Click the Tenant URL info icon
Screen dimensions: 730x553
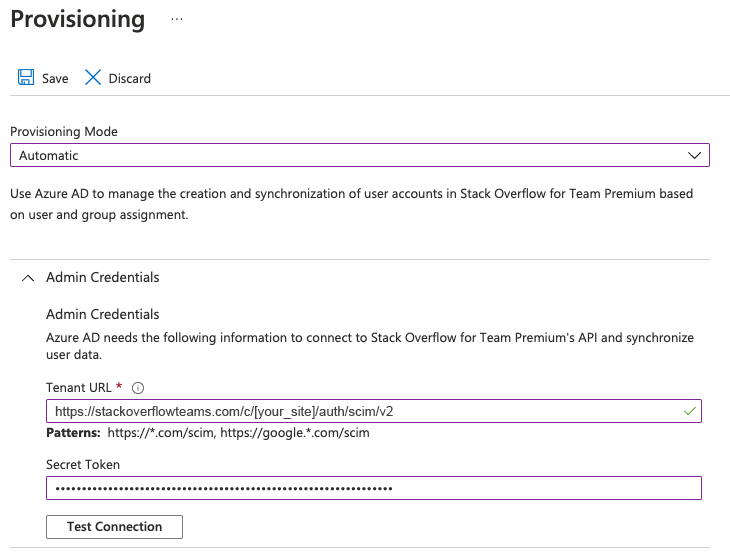pyautogui.click(x=138, y=388)
